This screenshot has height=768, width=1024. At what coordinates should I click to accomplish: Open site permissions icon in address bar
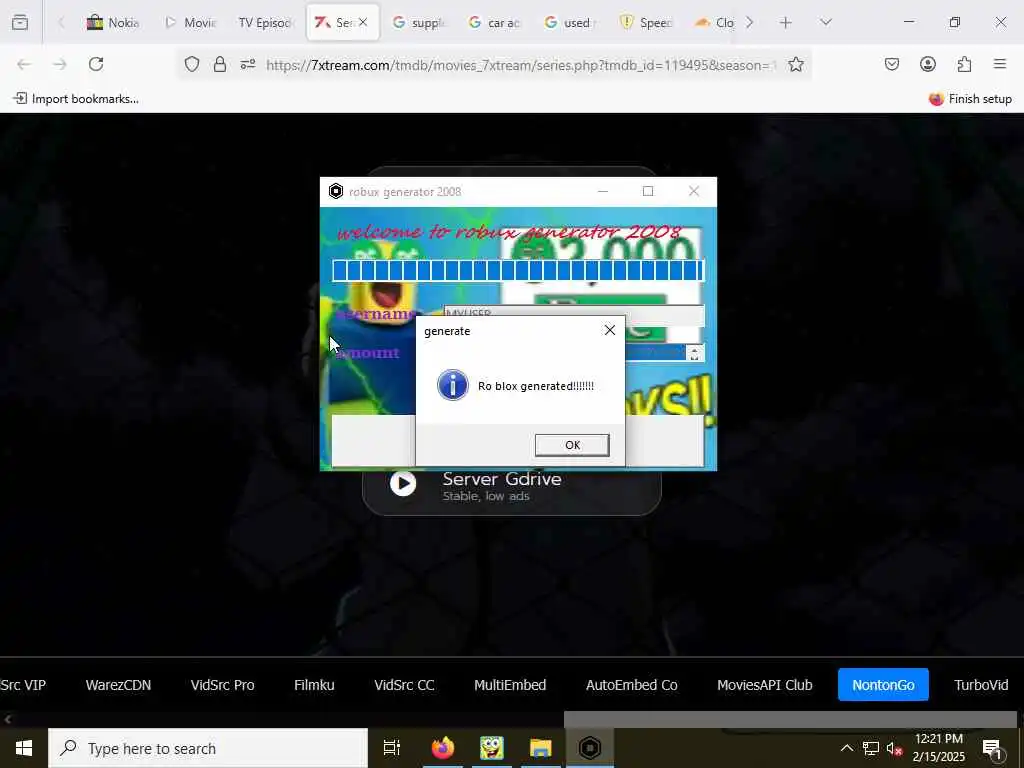[248, 64]
